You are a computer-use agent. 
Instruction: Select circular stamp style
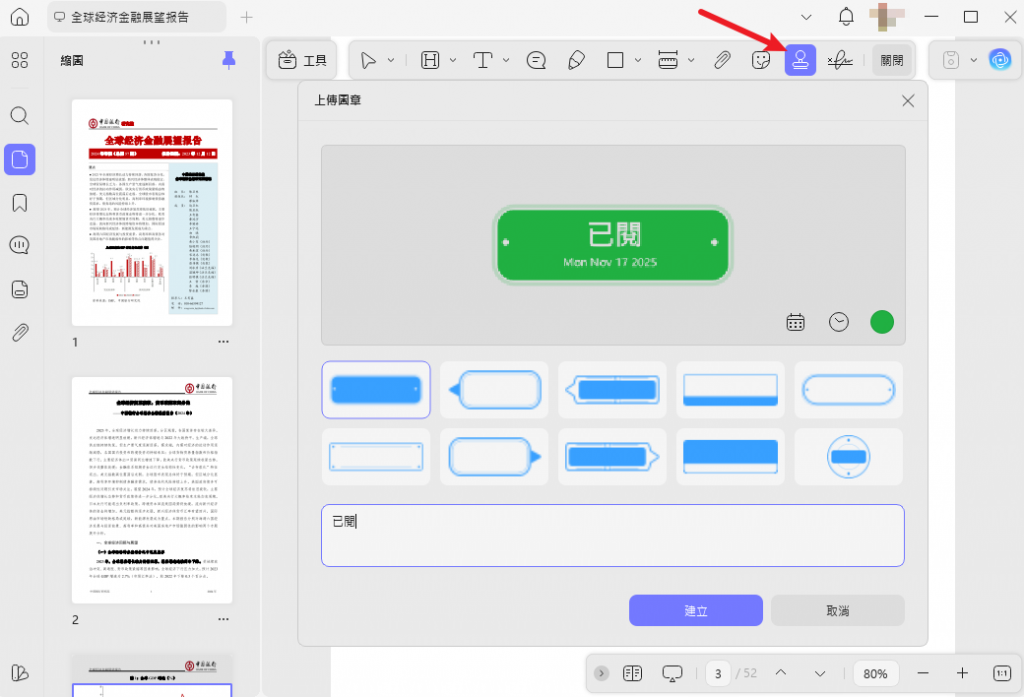848,457
